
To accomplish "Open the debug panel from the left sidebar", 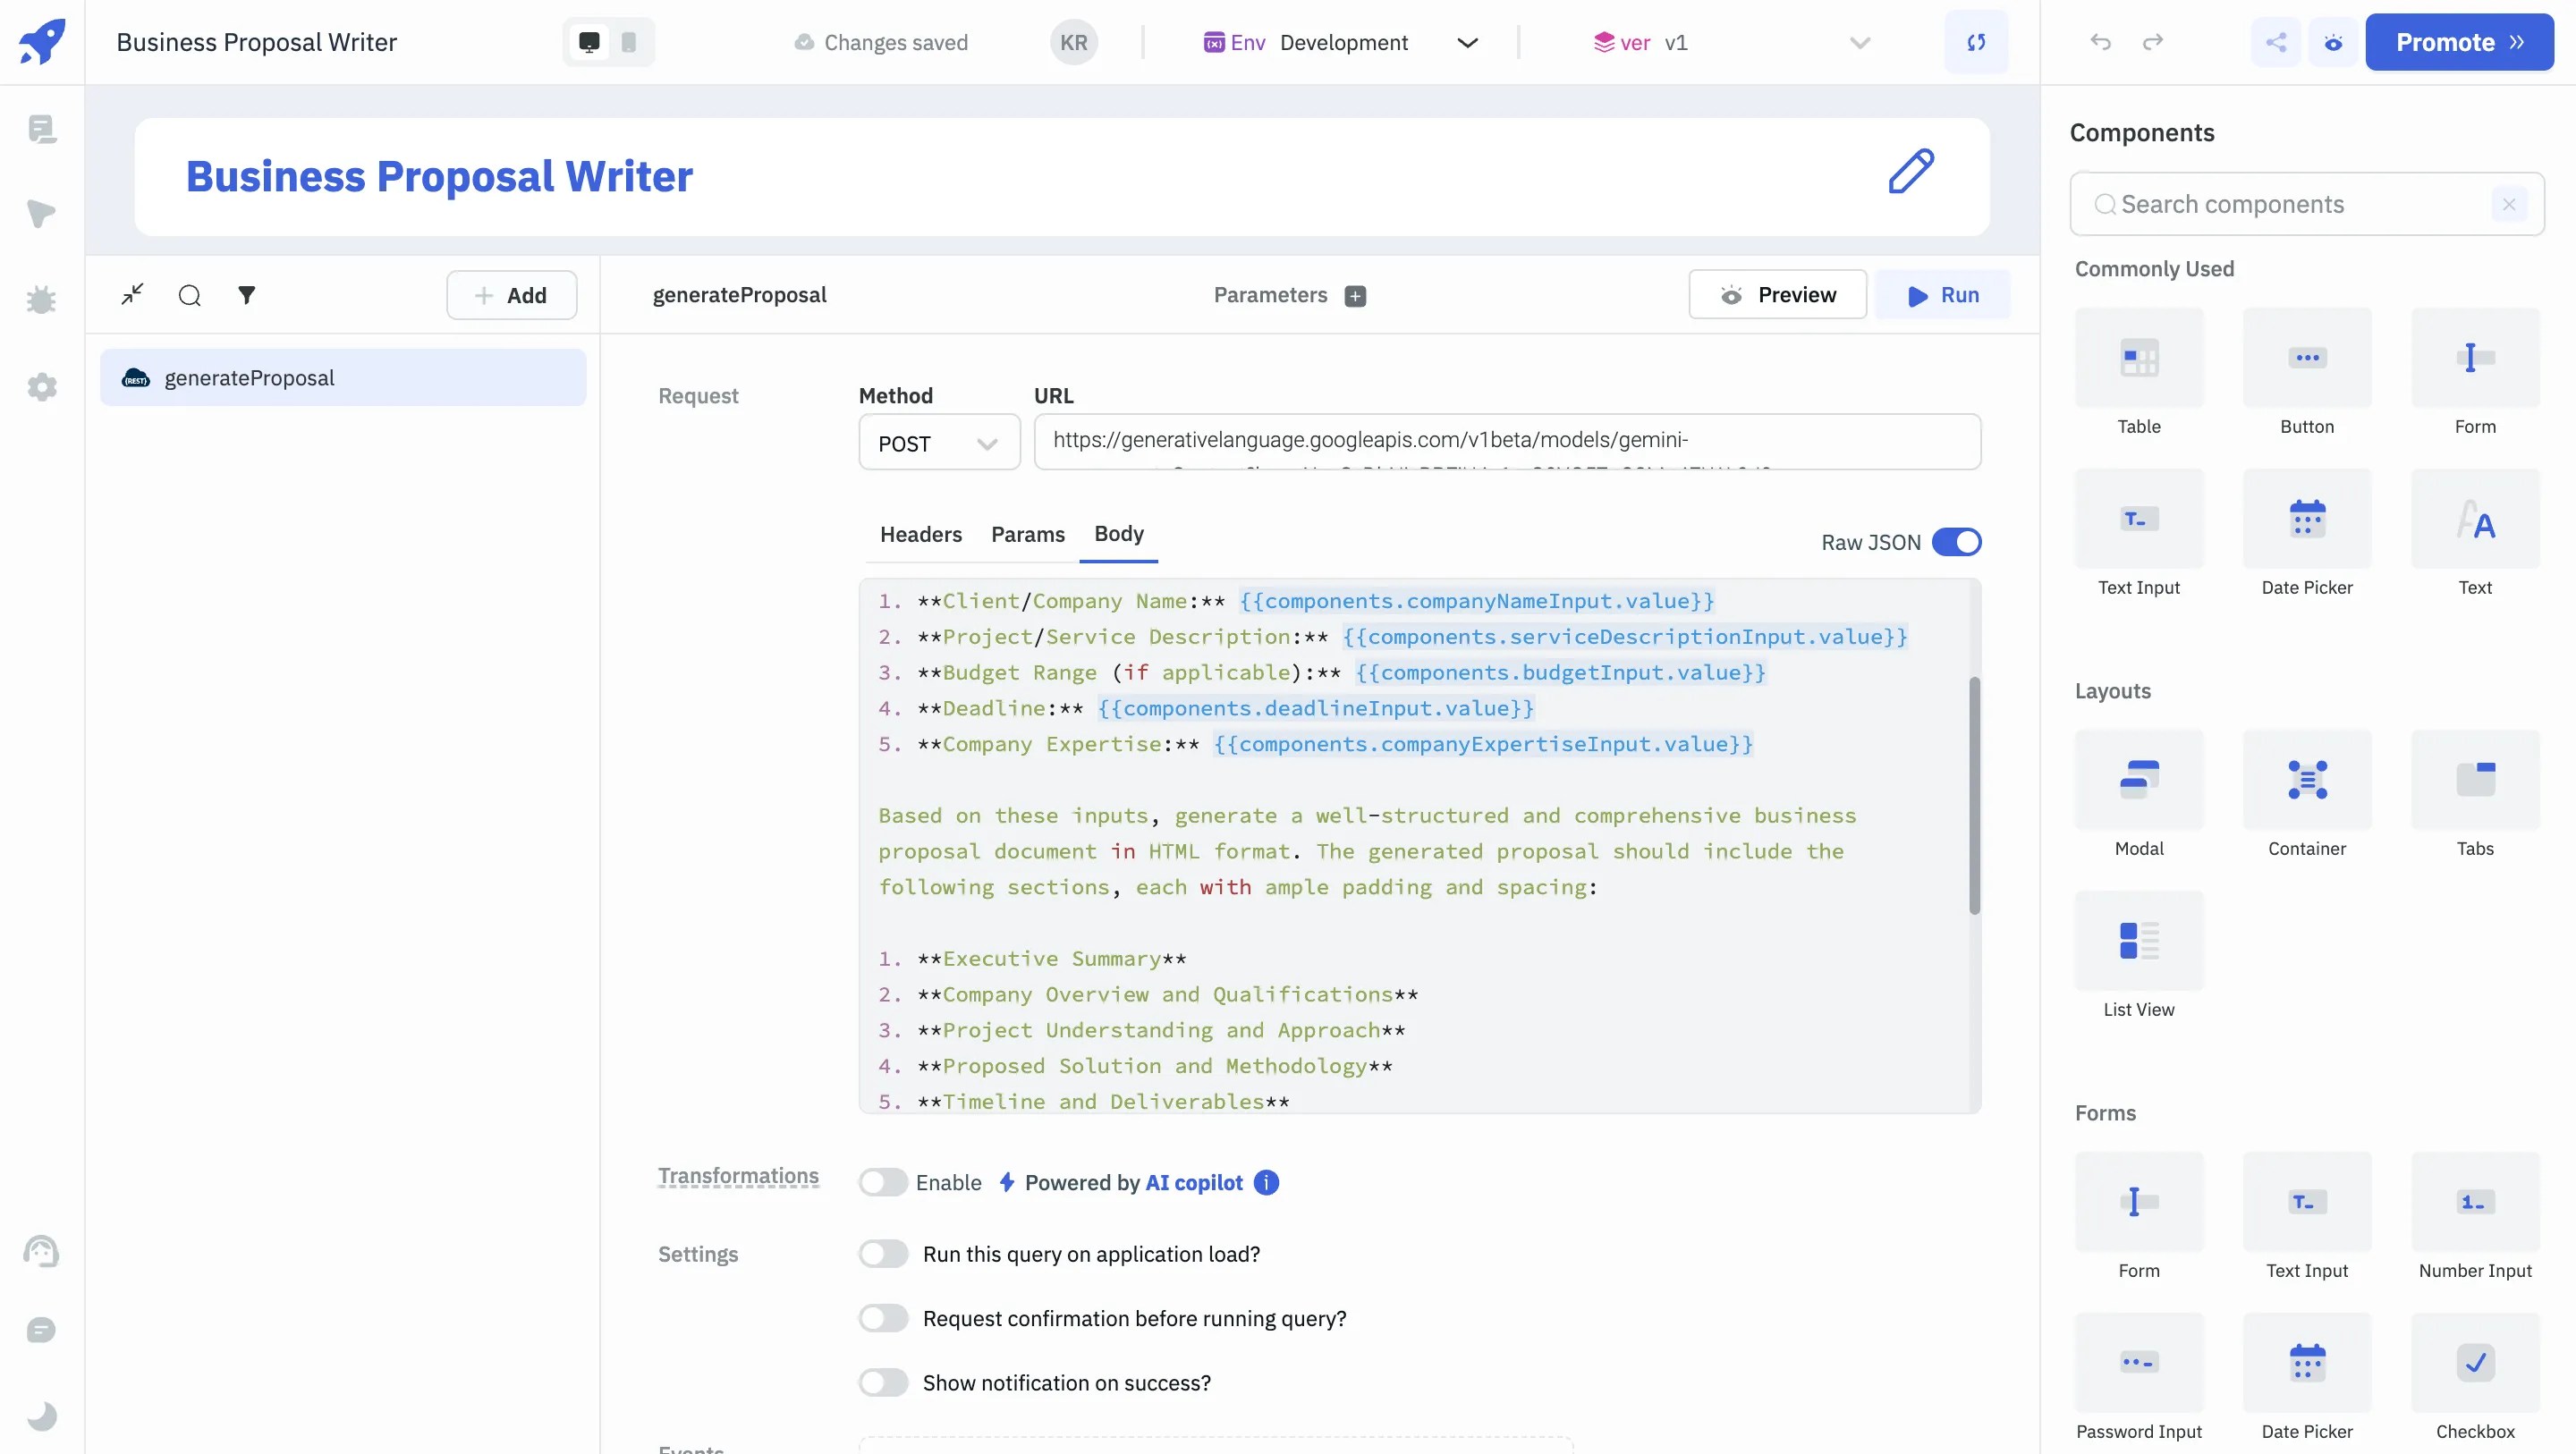I will pyautogui.click(x=41, y=299).
